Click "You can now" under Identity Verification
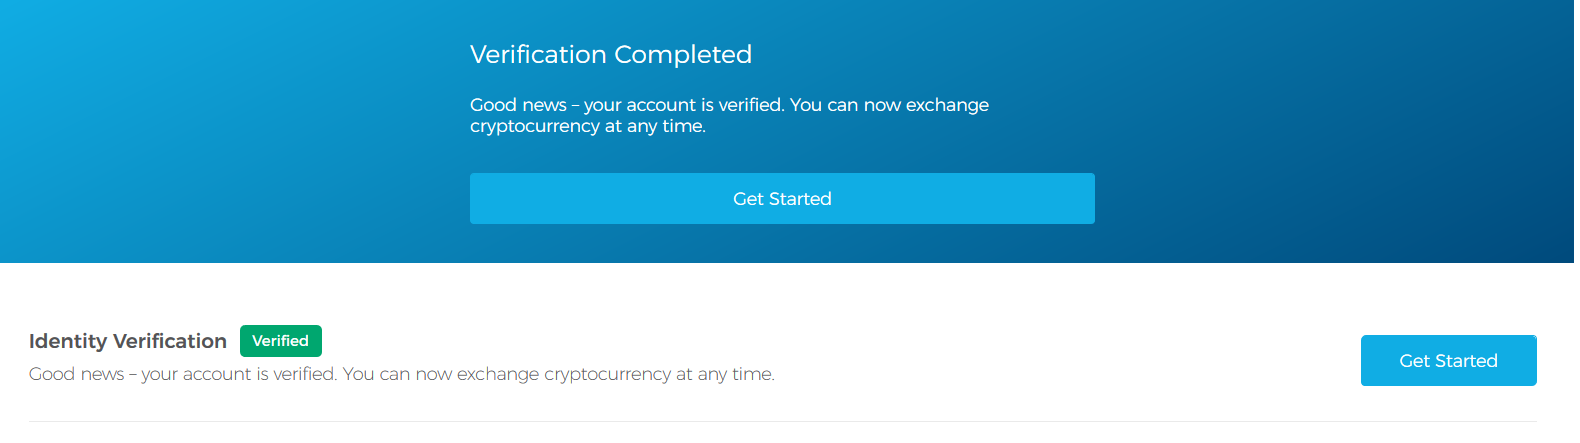This screenshot has height=443, width=1580. tap(397, 374)
